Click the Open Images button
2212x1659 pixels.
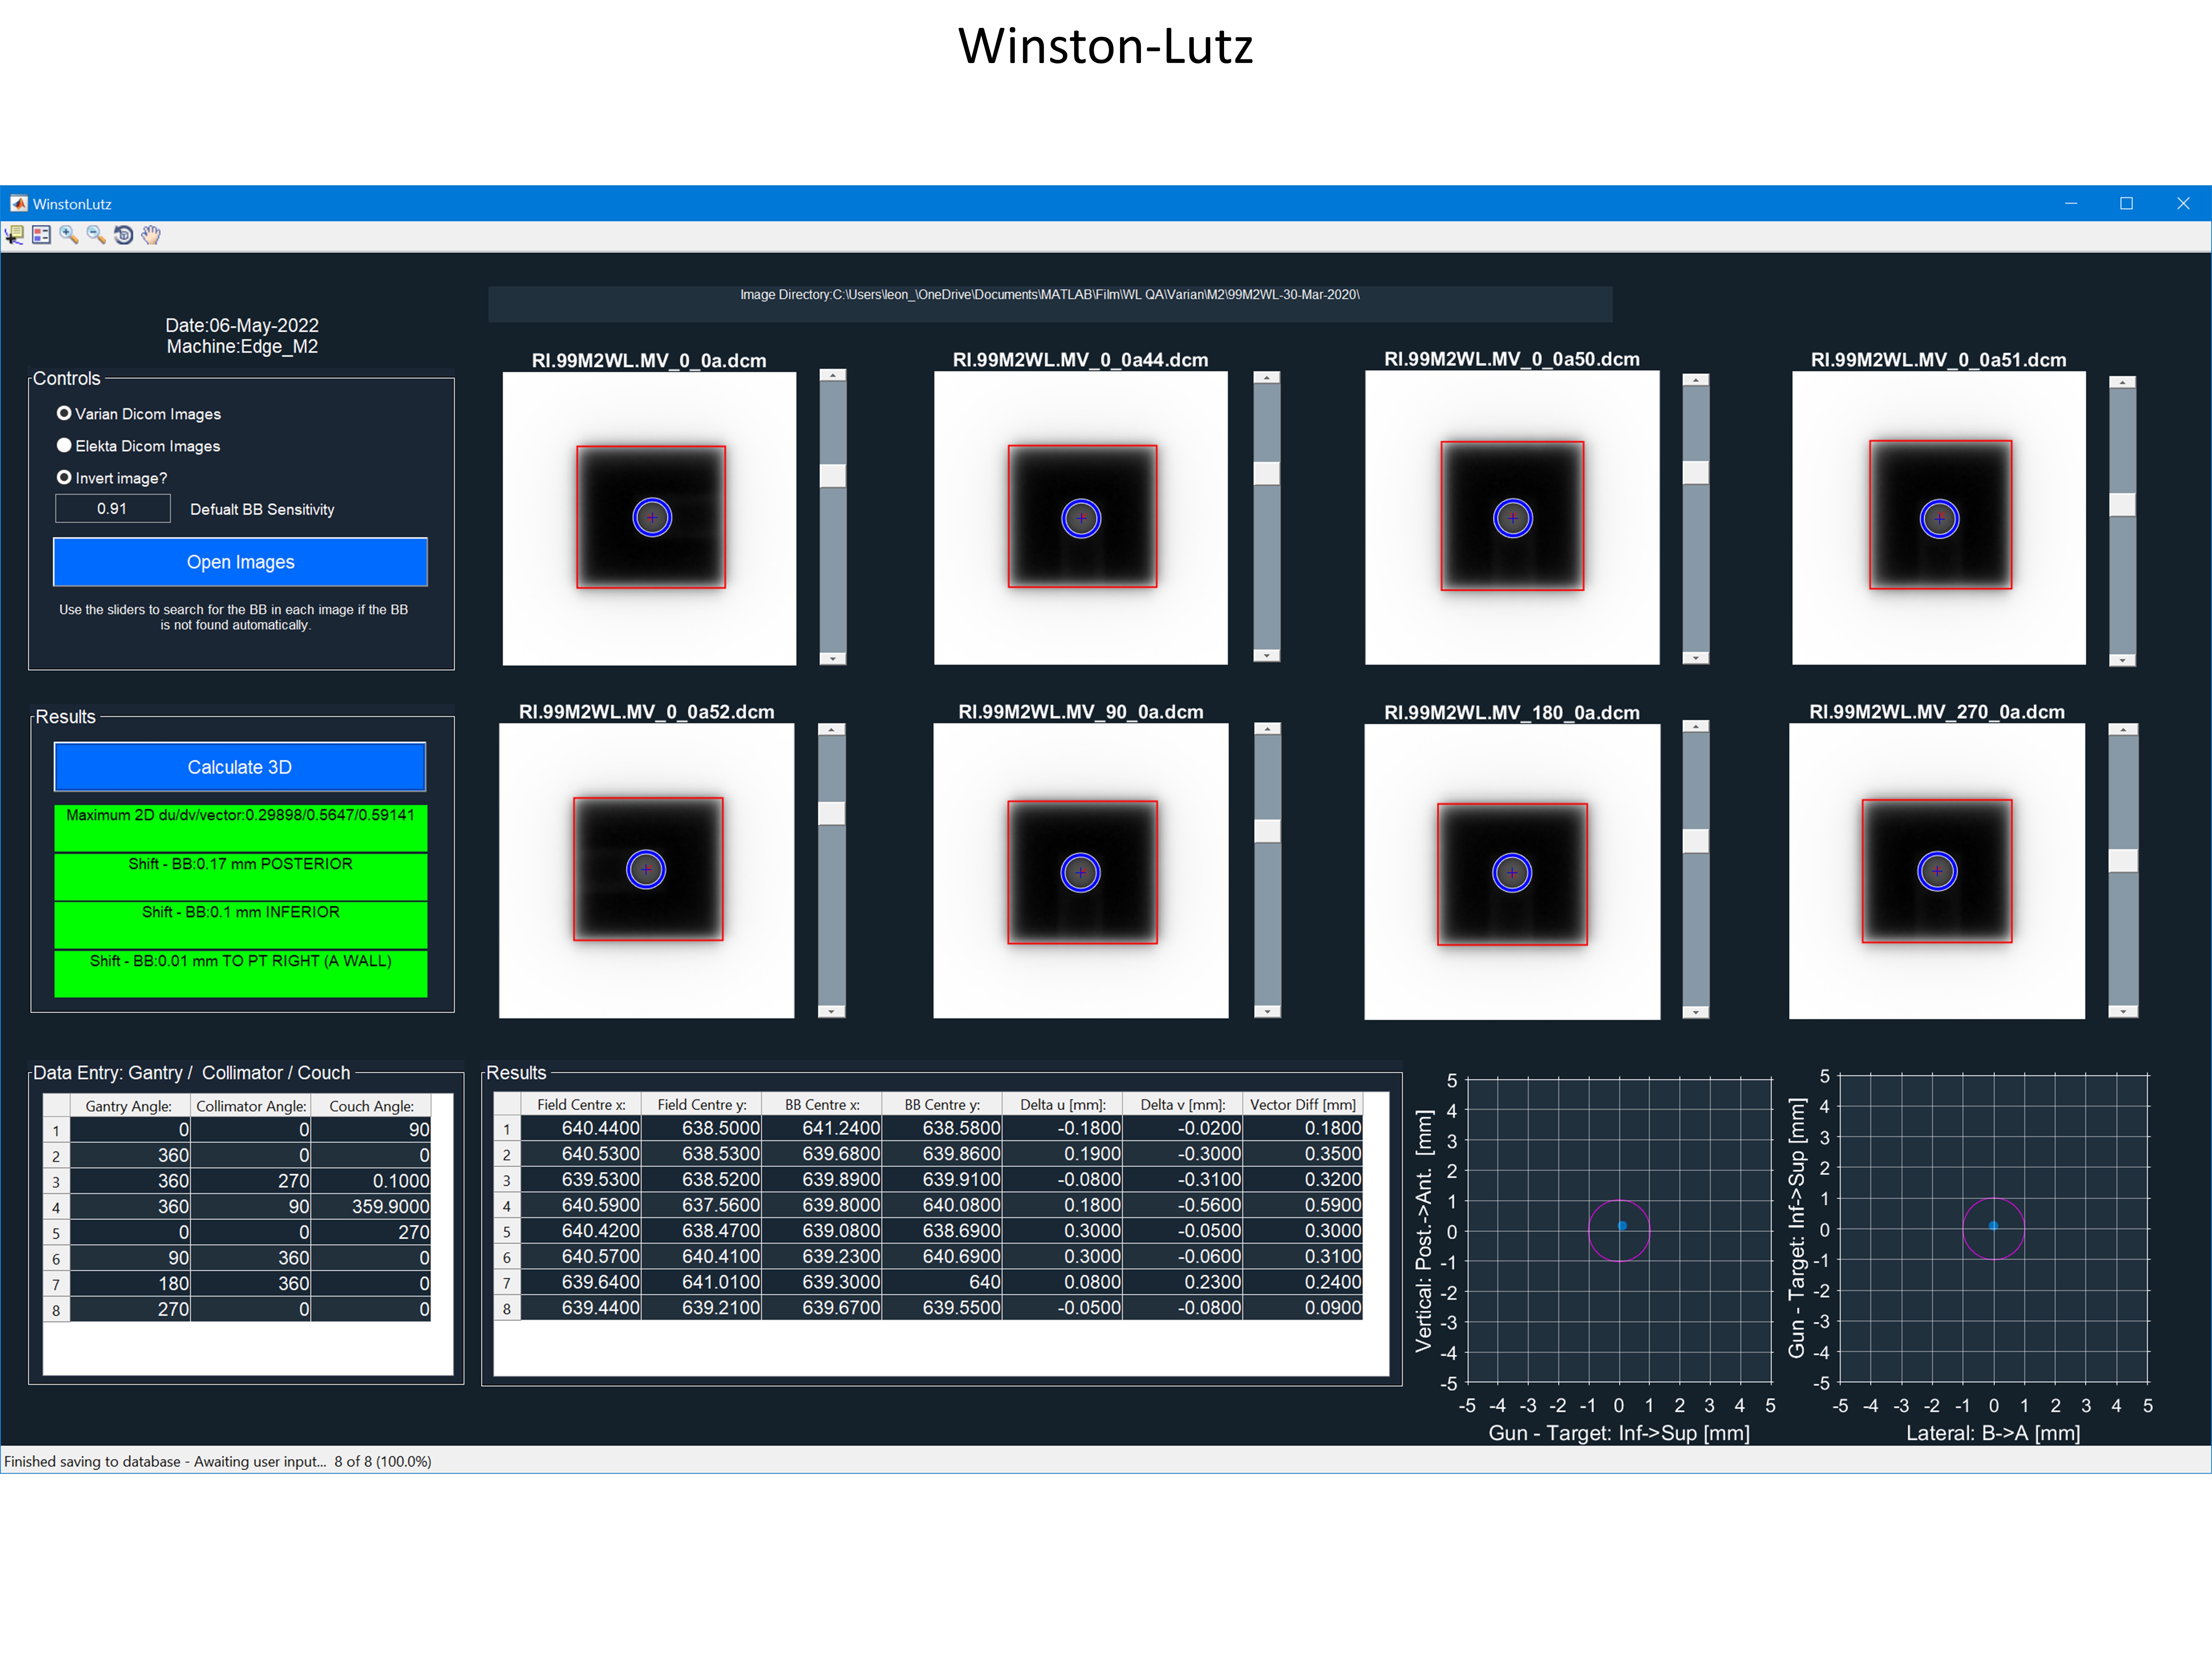pyautogui.click(x=240, y=562)
